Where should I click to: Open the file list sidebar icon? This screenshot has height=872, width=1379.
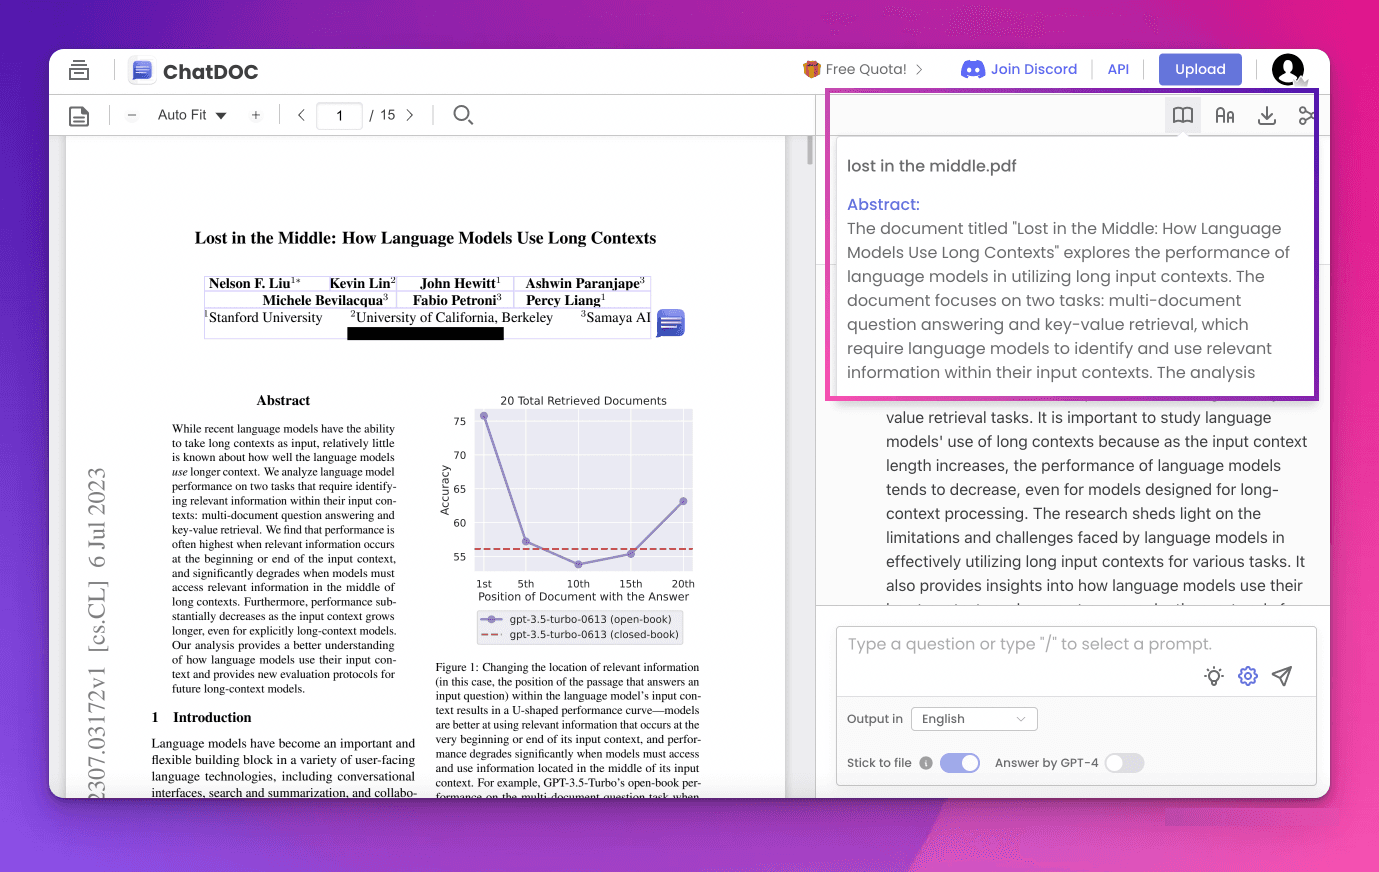79,71
